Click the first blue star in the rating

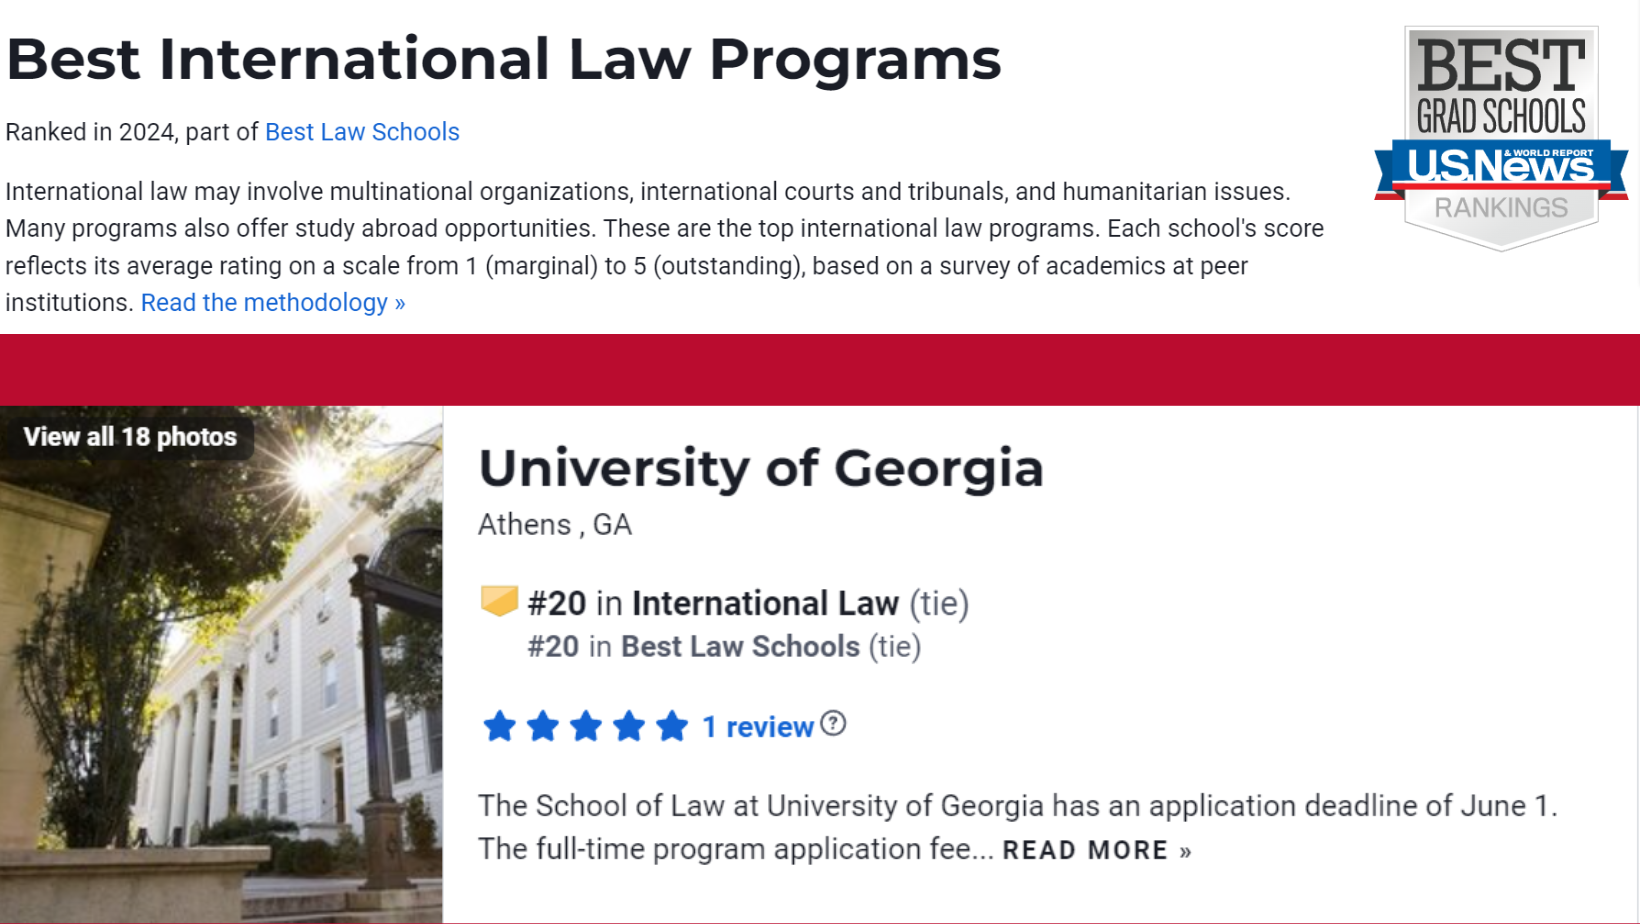click(499, 726)
